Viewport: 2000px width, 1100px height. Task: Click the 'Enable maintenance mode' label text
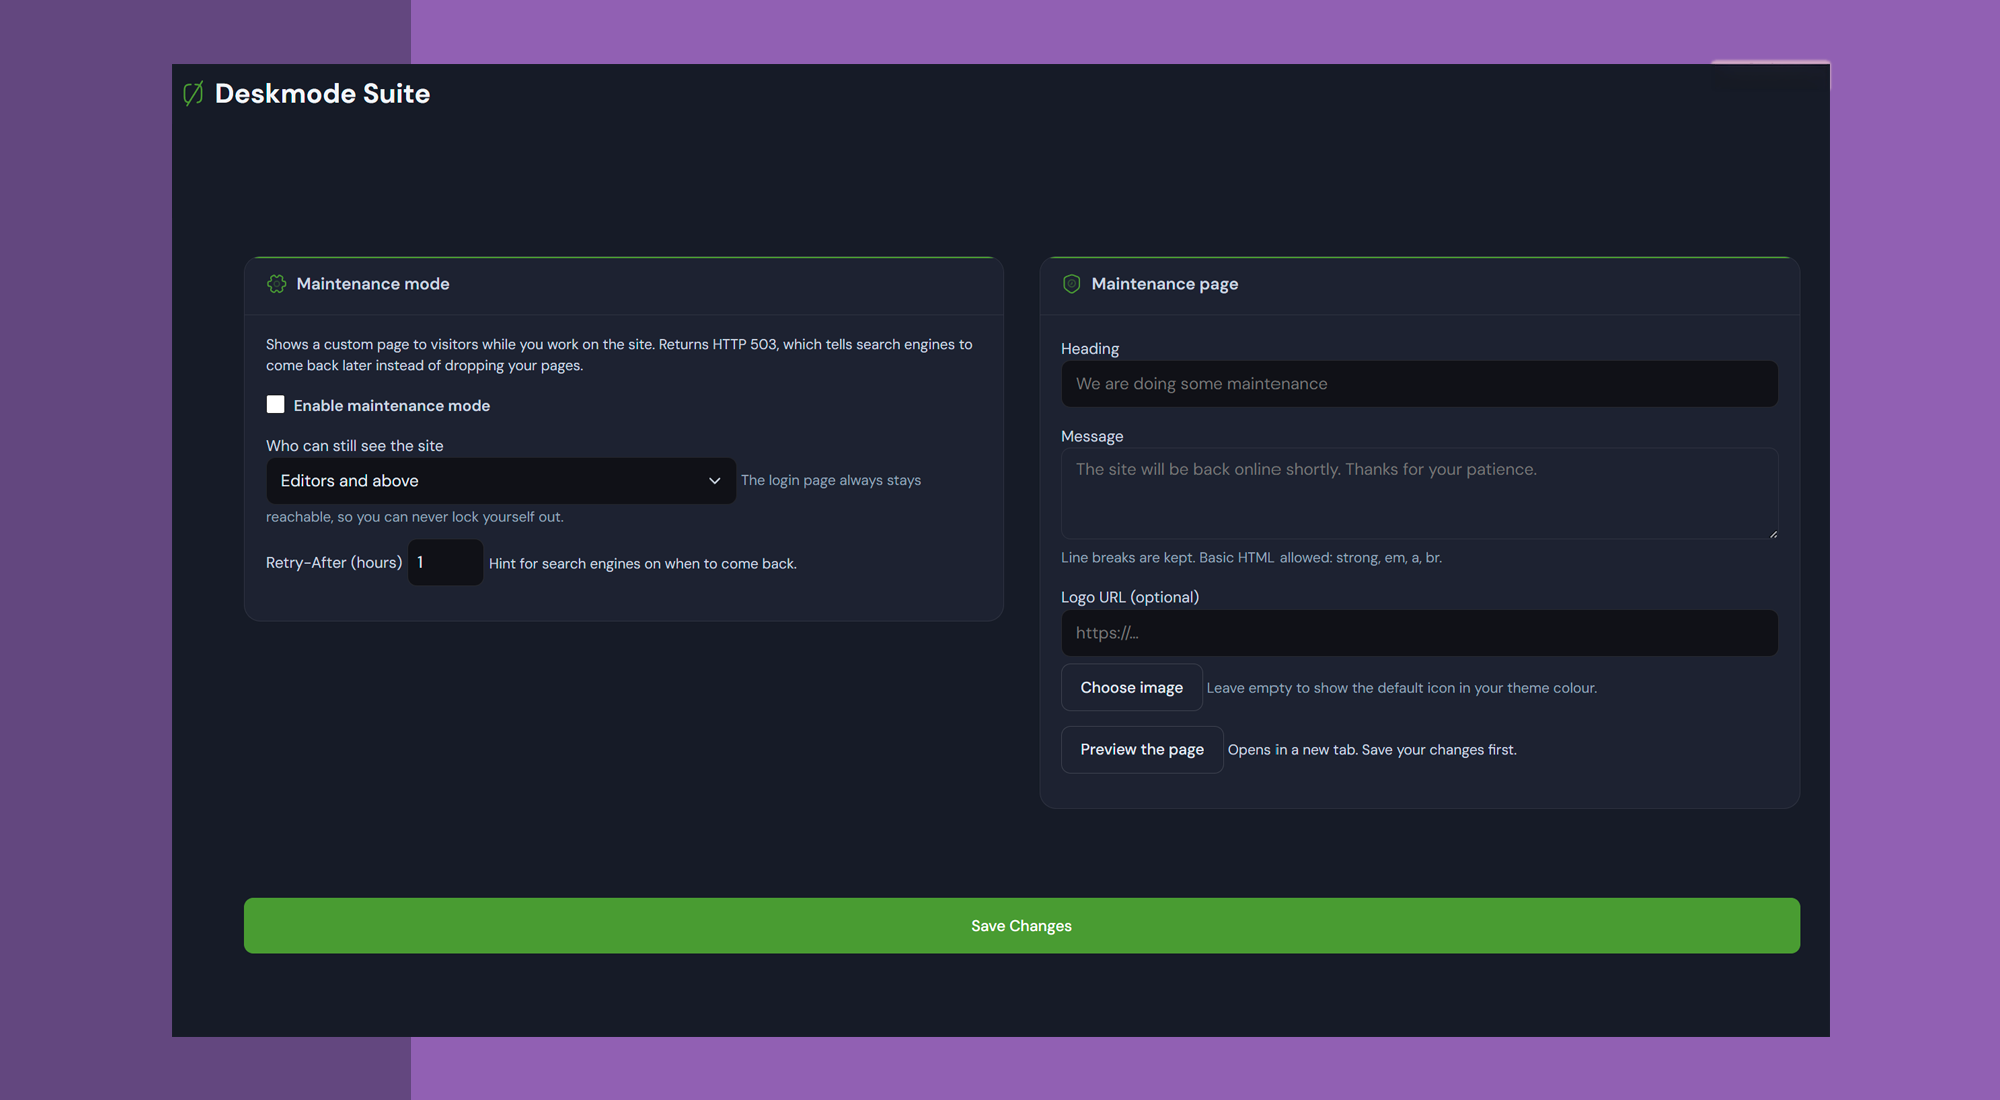[391, 405]
